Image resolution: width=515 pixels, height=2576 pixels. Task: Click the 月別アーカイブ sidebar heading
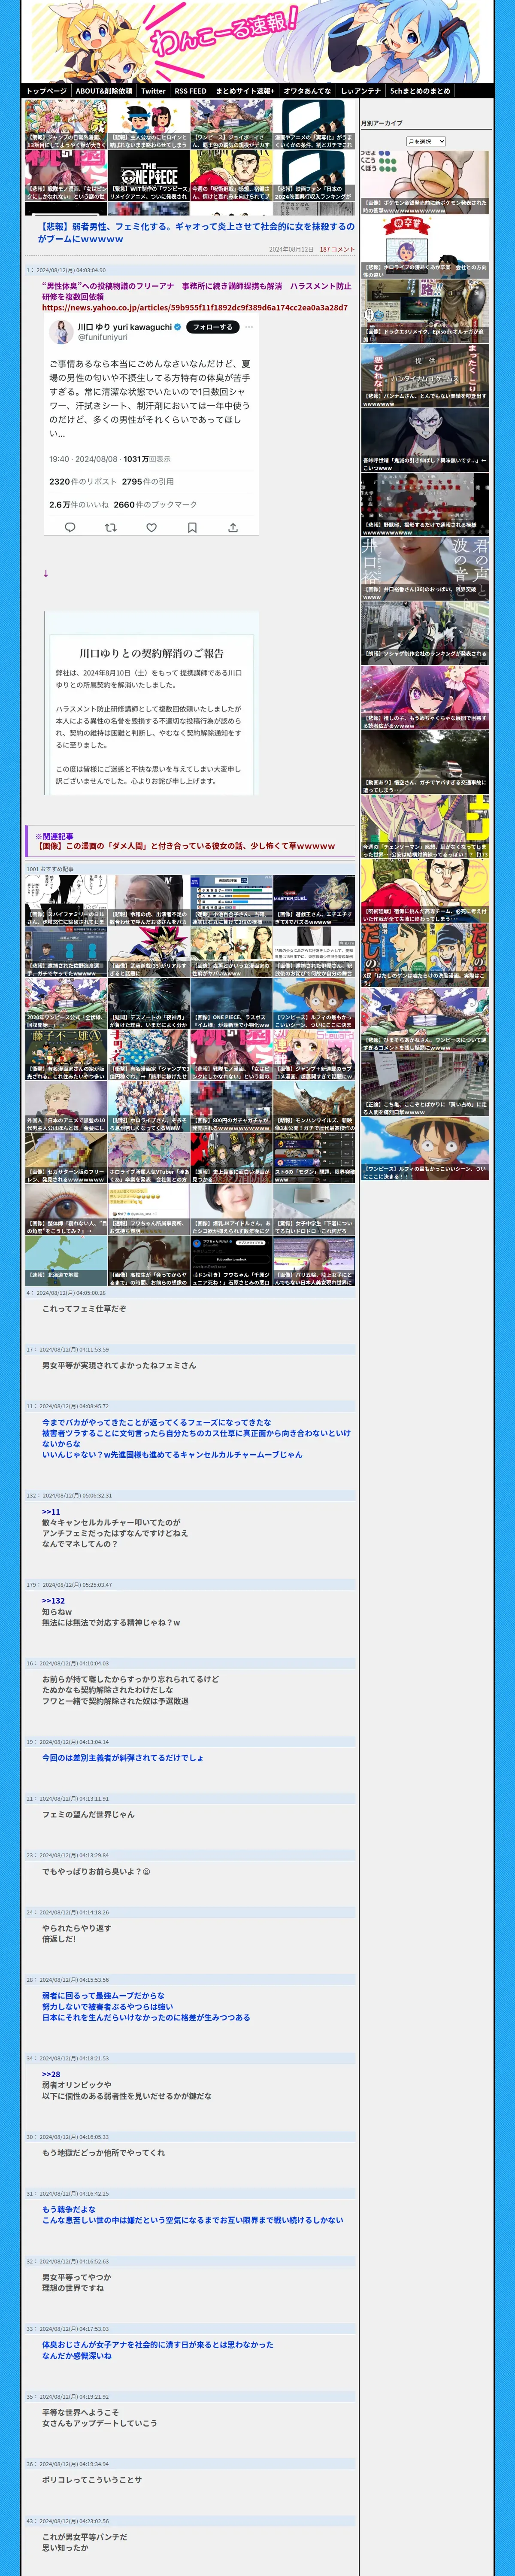click(382, 123)
